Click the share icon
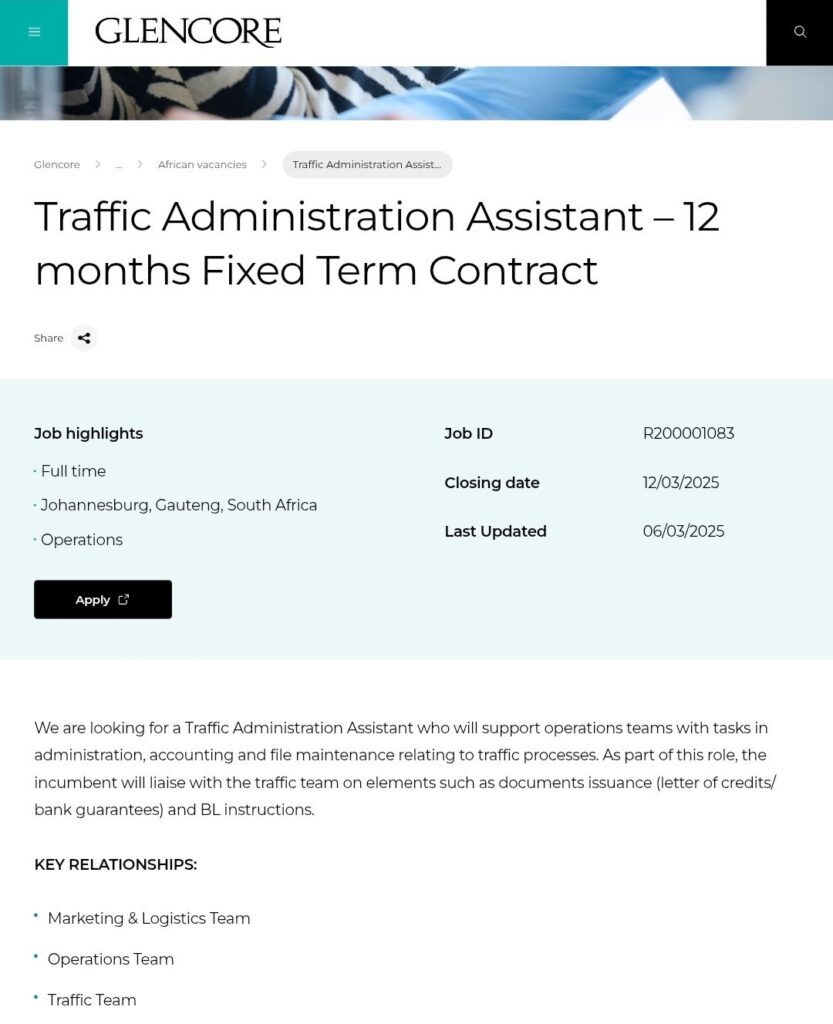The height and width of the screenshot is (1024, 833). 84,338
